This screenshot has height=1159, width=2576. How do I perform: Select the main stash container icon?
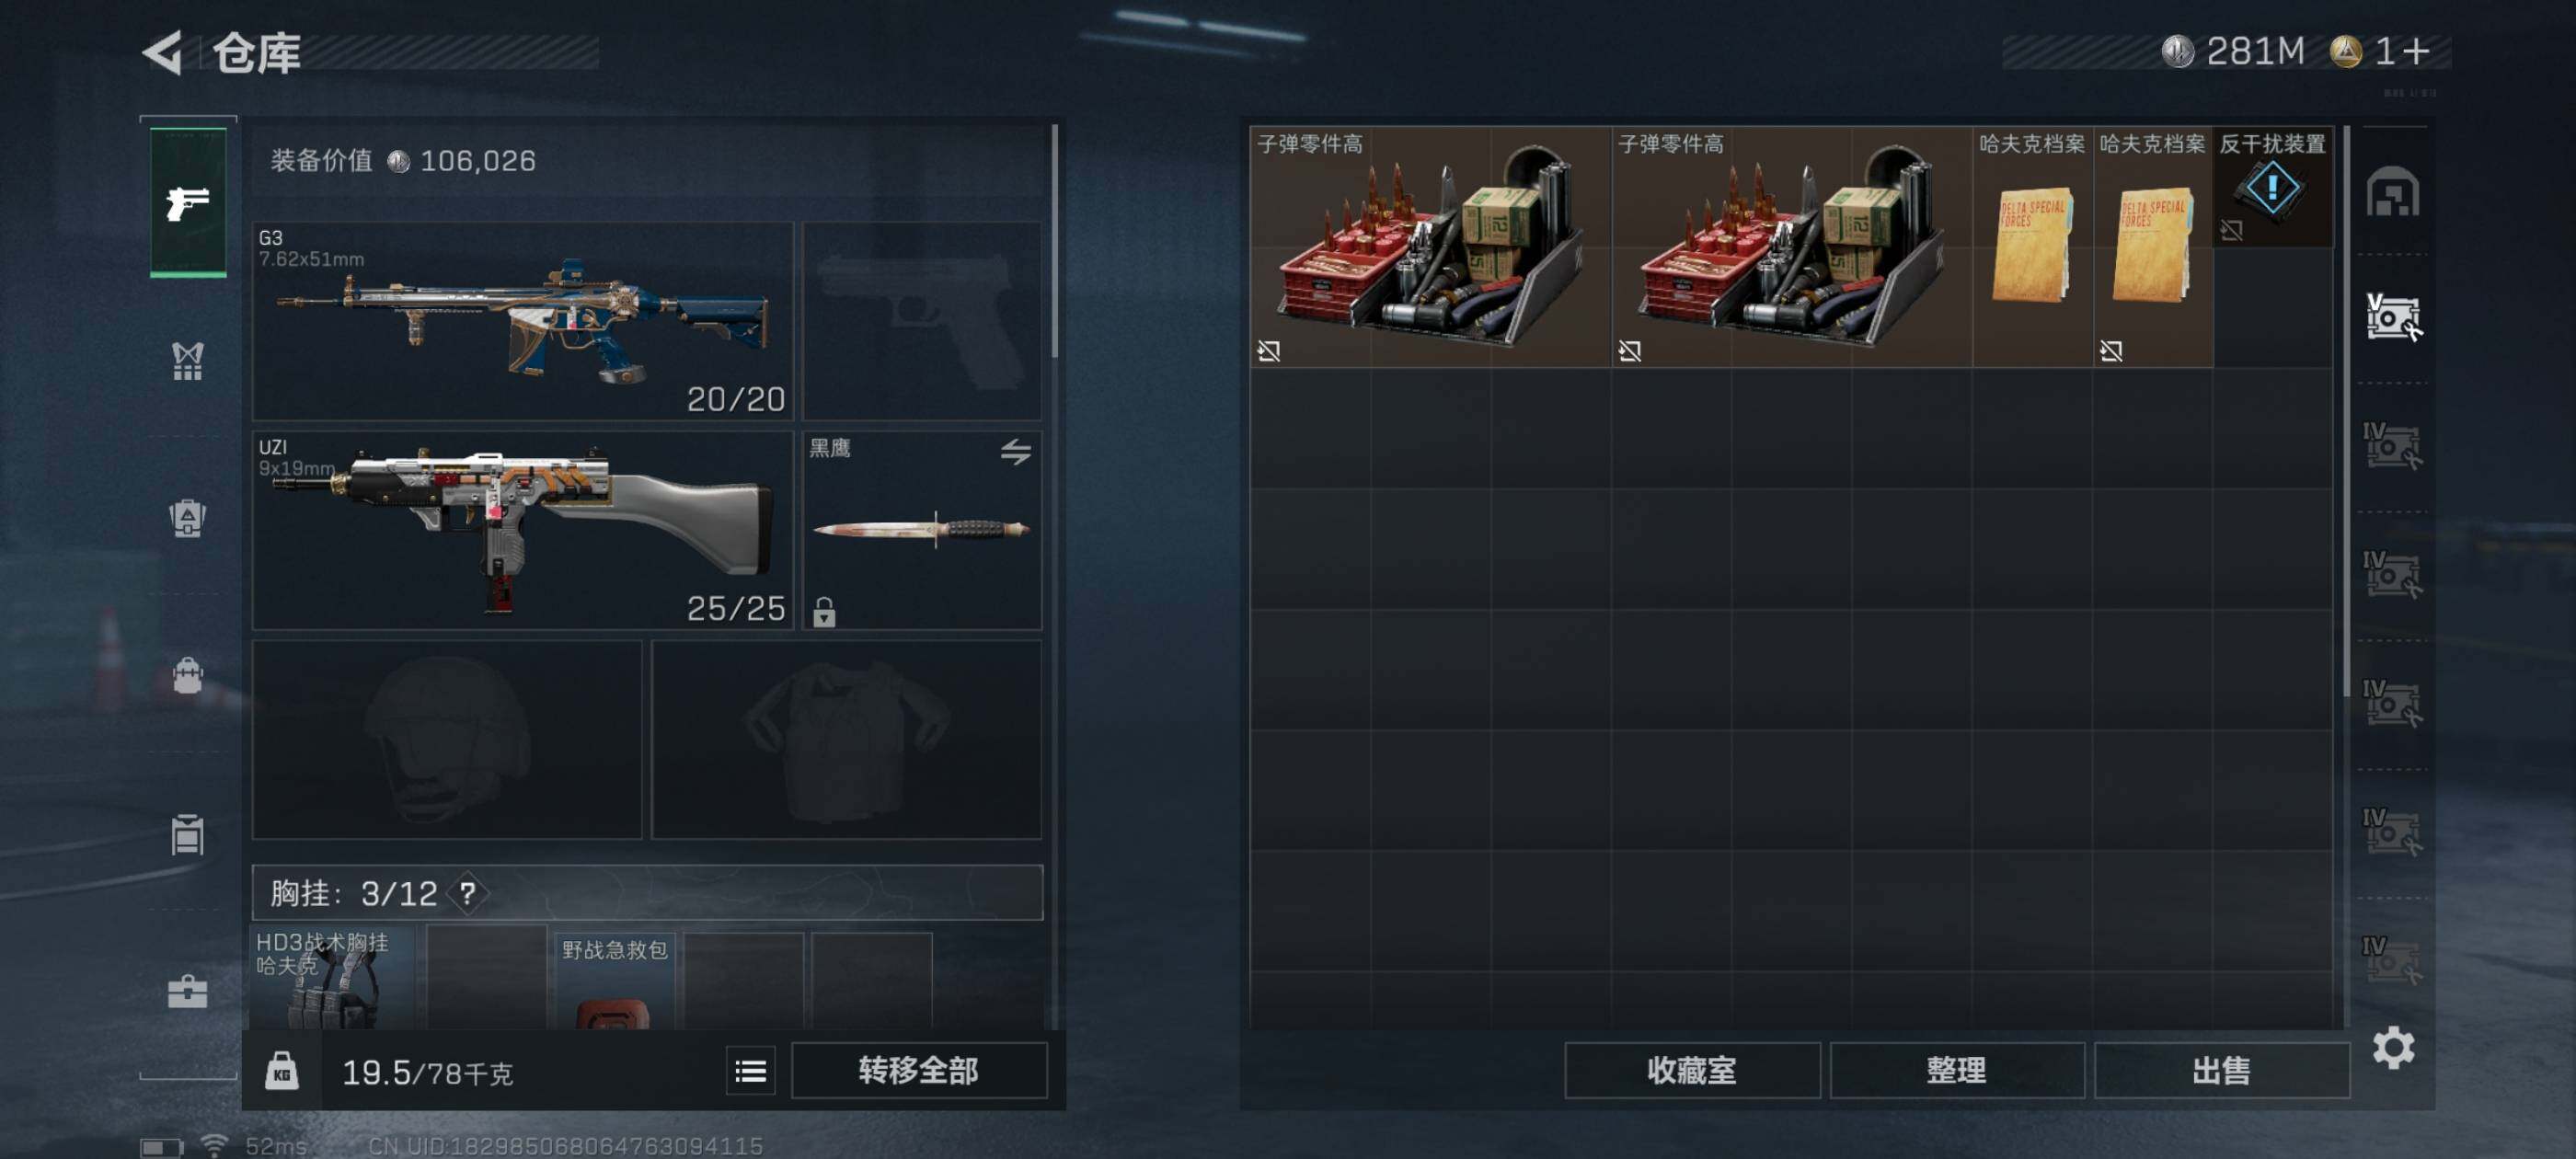[2392, 192]
